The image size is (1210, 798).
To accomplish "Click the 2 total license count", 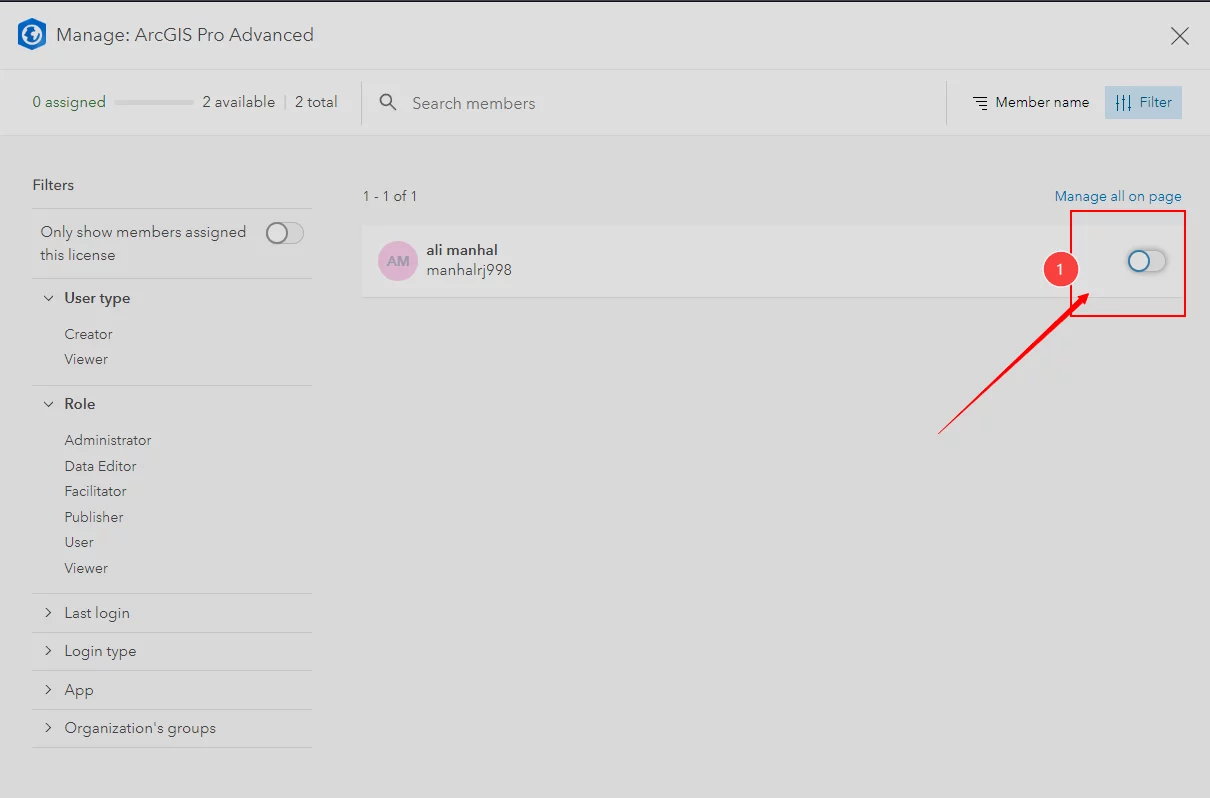I will tap(316, 102).
